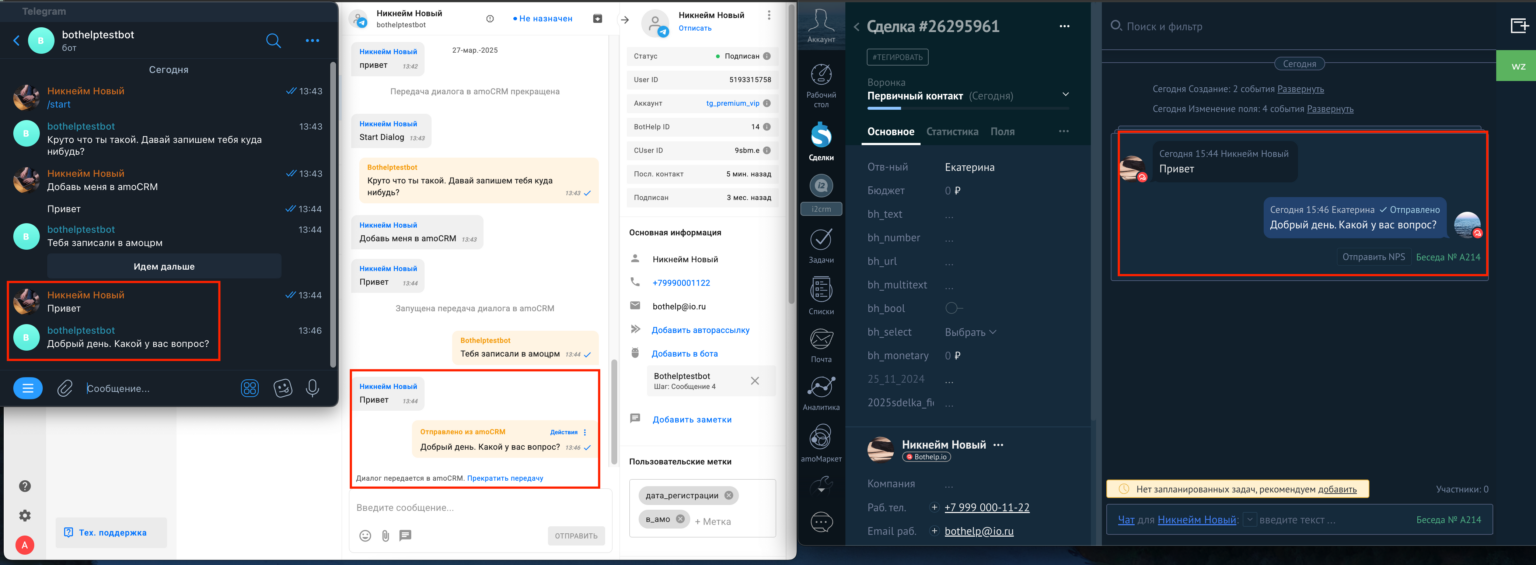The image size is (1536, 565).
Task: Open Telegram chat search
Action: tap(273, 40)
